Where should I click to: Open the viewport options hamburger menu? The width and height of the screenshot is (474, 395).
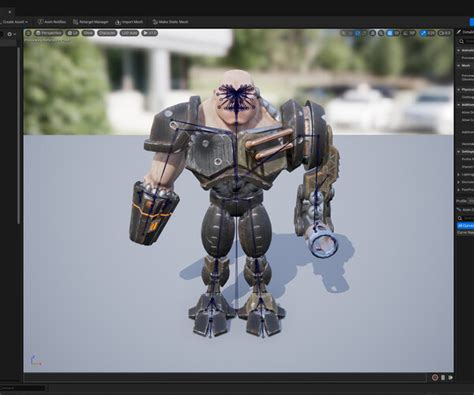[x=28, y=33]
